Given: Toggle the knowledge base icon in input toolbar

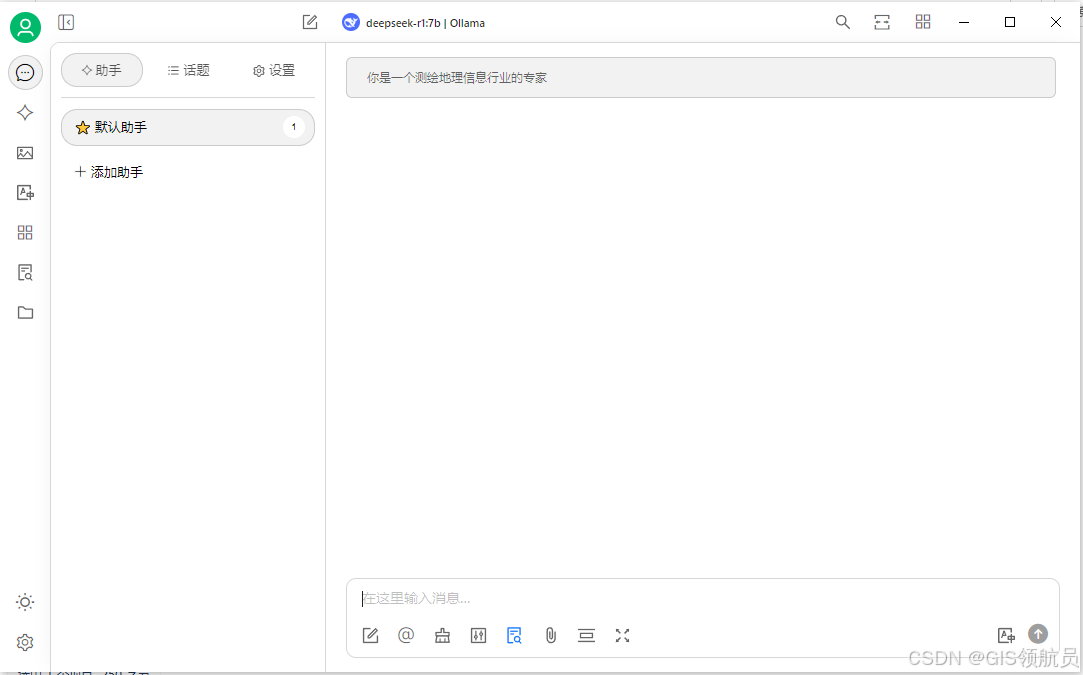Looking at the screenshot, I should (515, 636).
